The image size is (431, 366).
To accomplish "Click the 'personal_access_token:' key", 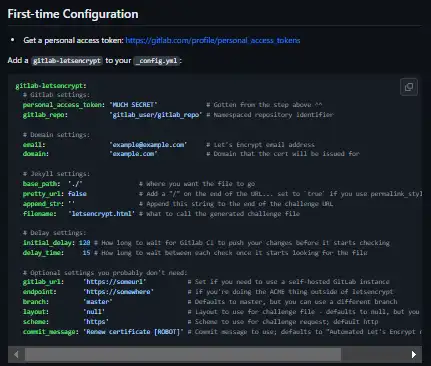I will pos(64,105).
